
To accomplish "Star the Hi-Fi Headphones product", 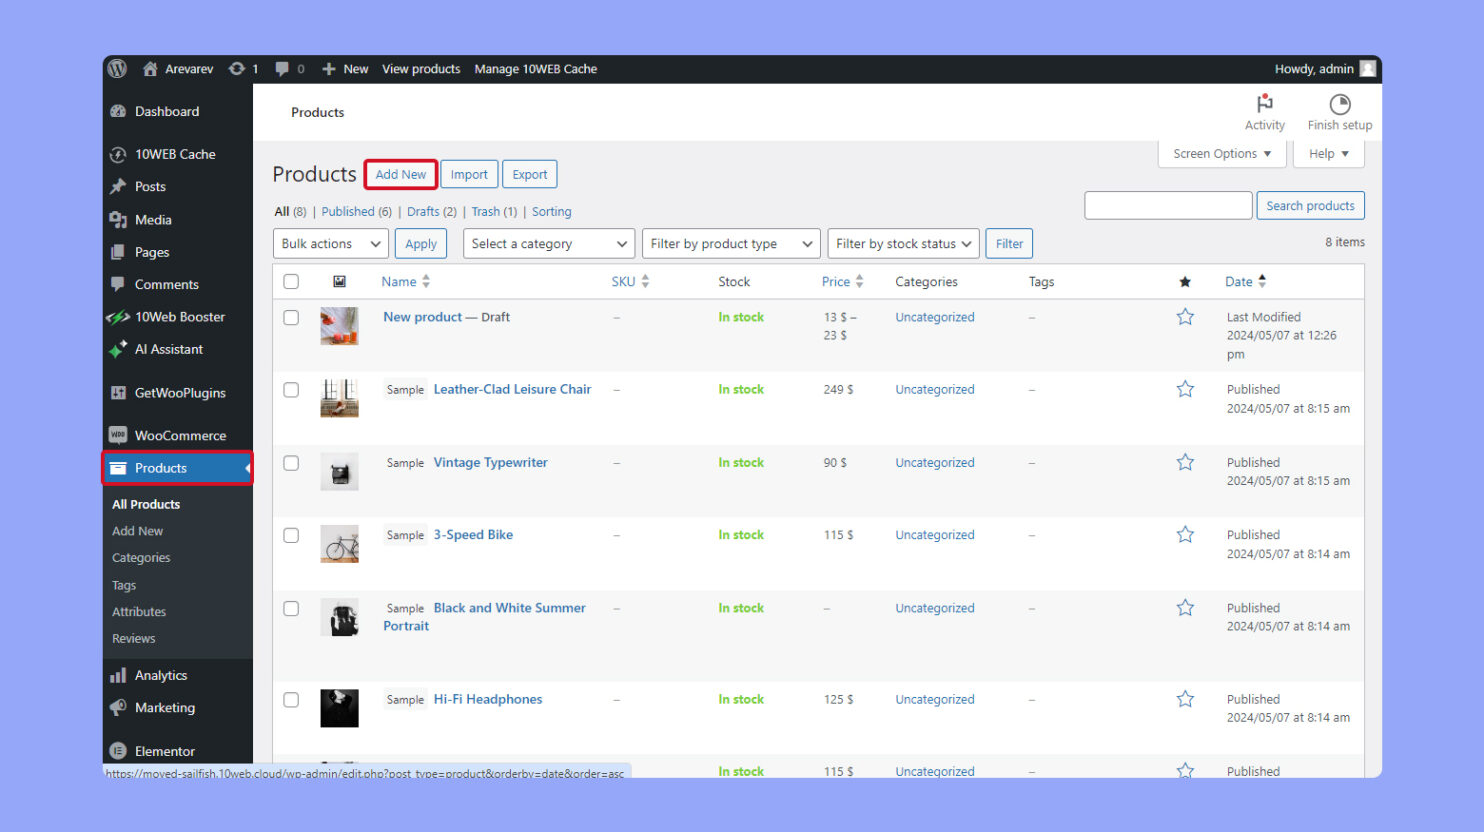I will pos(1185,699).
